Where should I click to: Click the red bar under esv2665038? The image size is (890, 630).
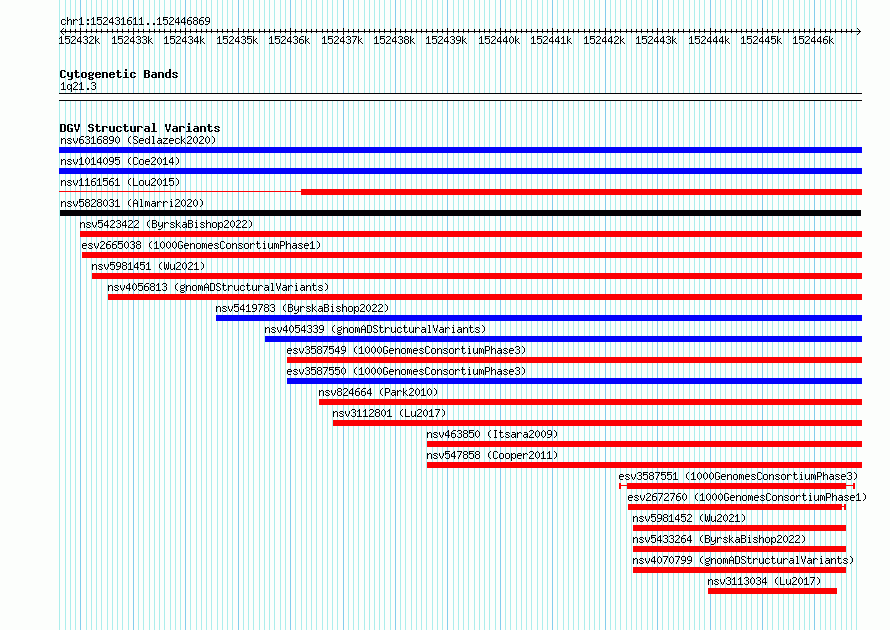pyautogui.click(x=472, y=255)
